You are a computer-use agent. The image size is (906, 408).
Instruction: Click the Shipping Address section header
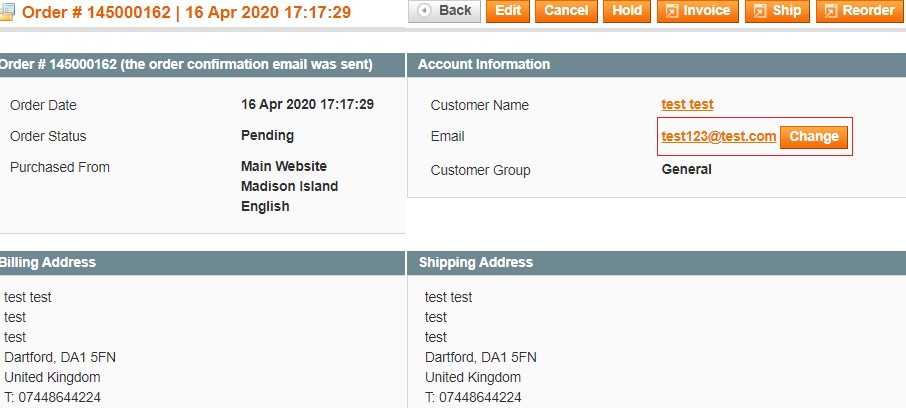[476, 262]
